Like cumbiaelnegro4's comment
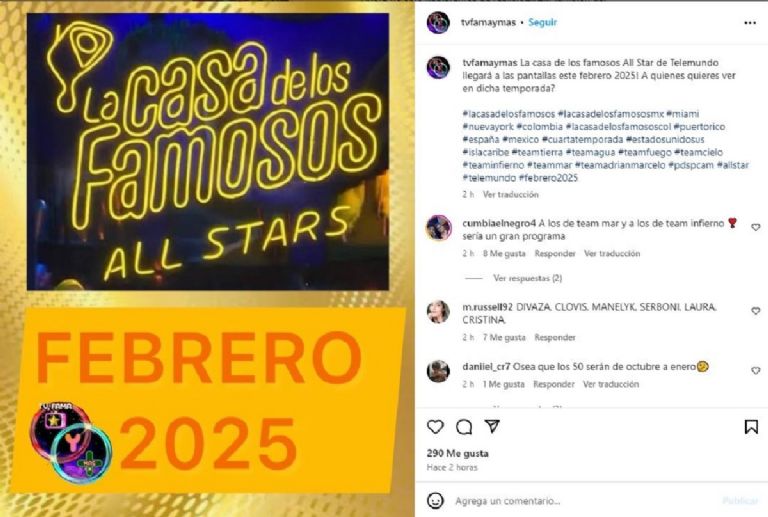Screen dimensions: 768x517 (x=756, y=227)
